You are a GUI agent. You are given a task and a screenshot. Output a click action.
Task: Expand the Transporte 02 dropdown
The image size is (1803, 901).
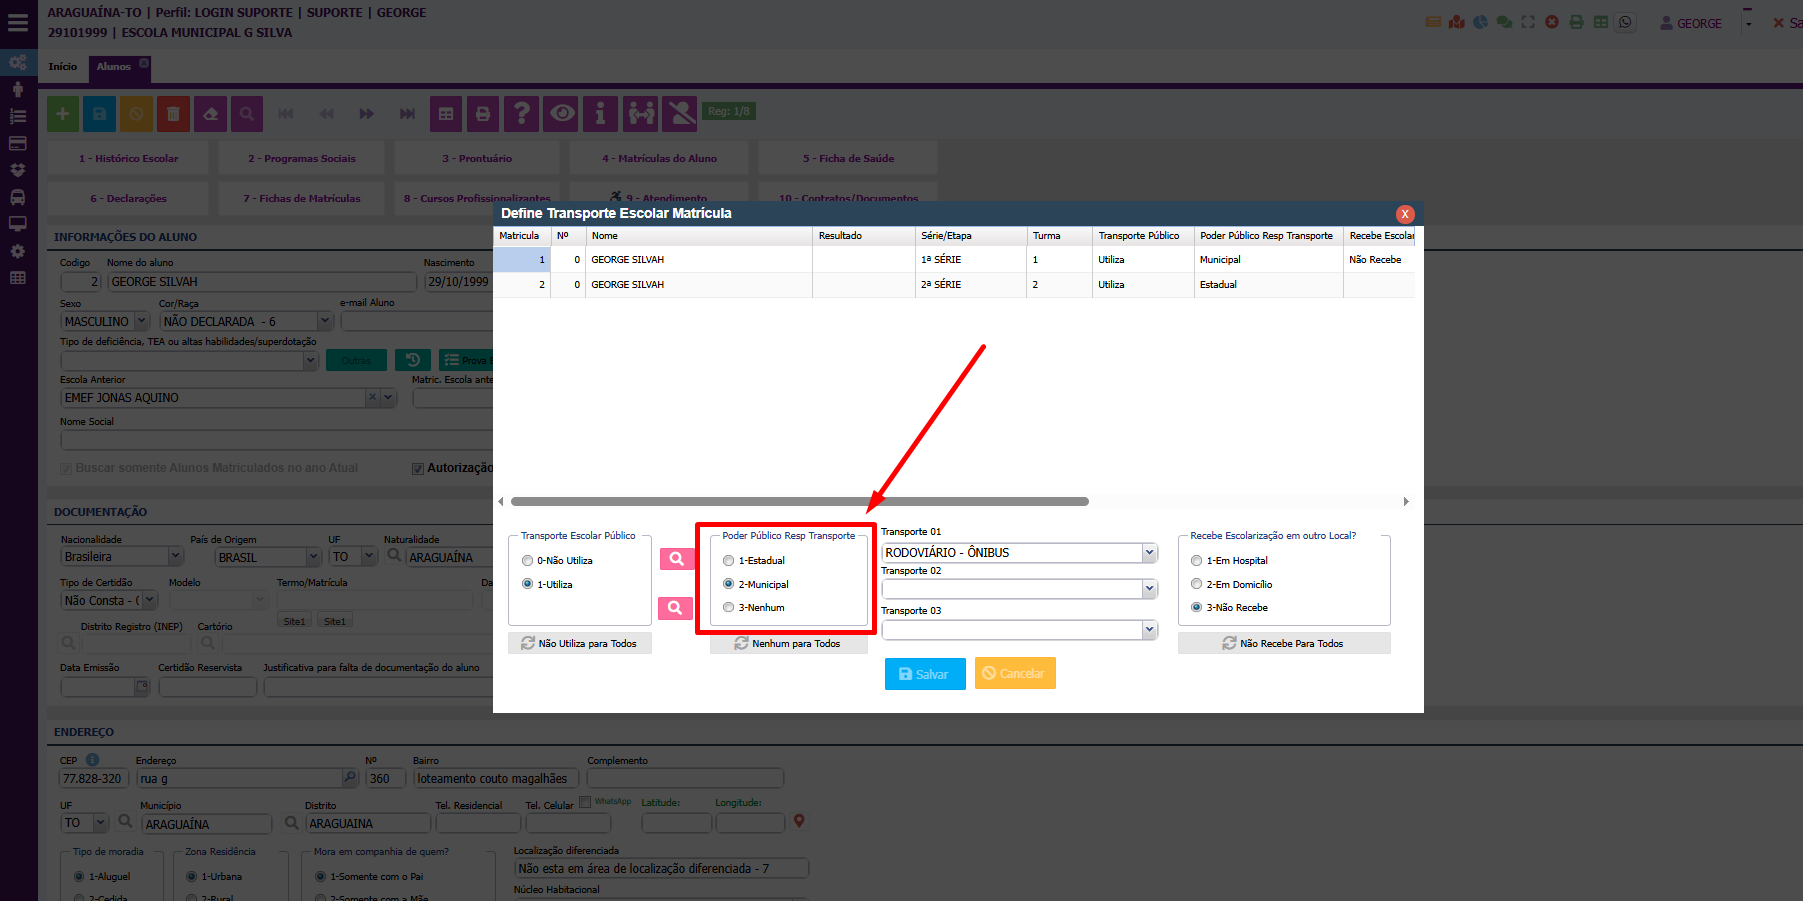tap(1149, 589)
